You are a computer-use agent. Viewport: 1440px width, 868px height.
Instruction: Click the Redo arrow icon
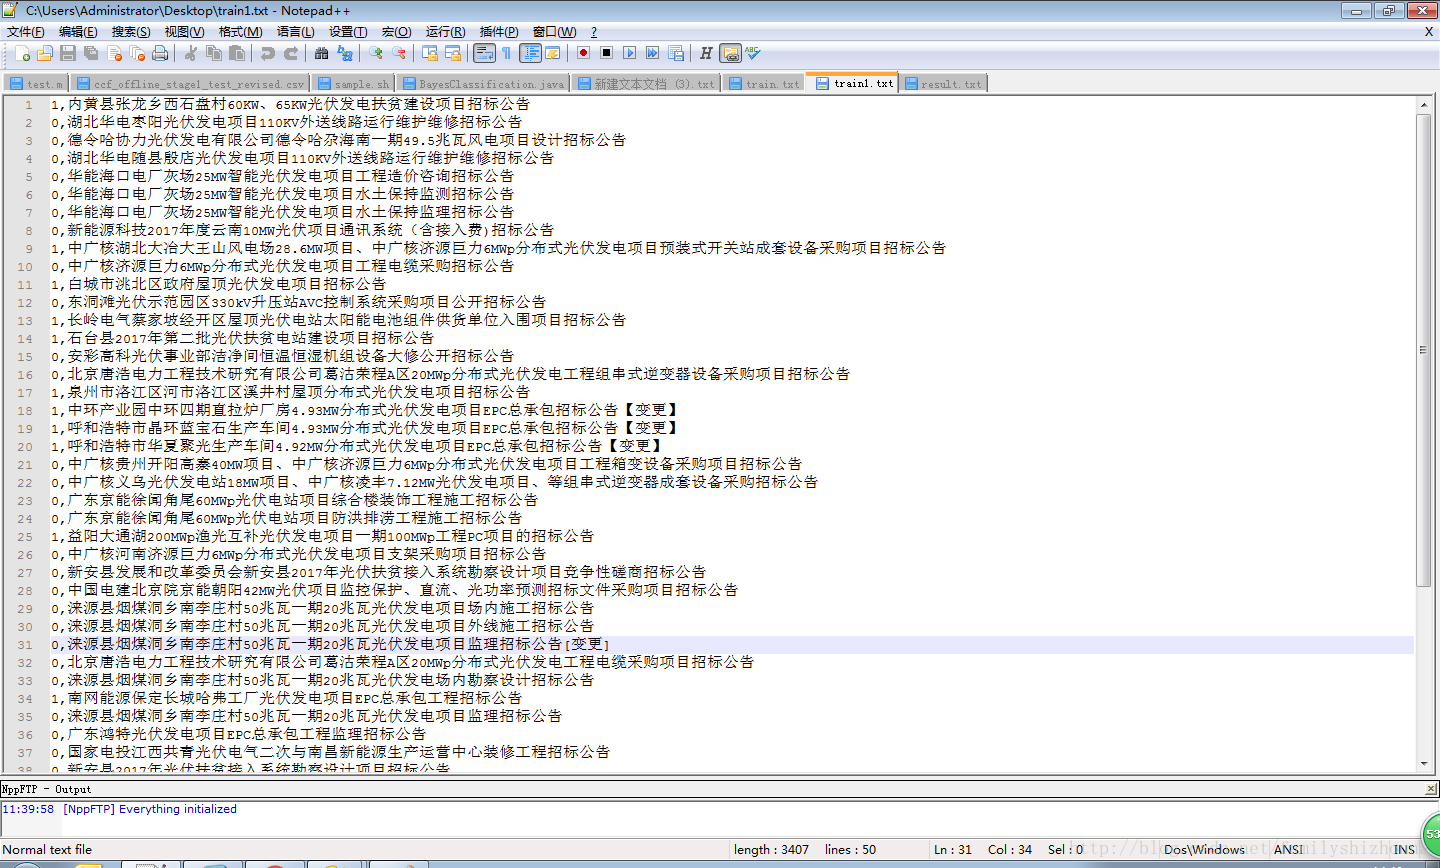(290, 53)
